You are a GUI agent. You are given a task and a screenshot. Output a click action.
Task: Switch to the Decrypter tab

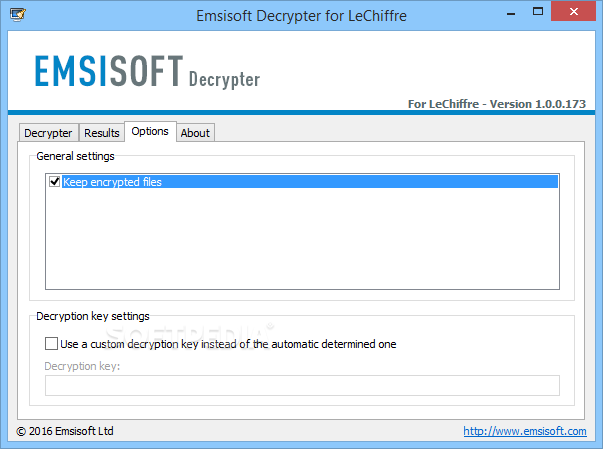pyautogui.click(x=48, y=133)
